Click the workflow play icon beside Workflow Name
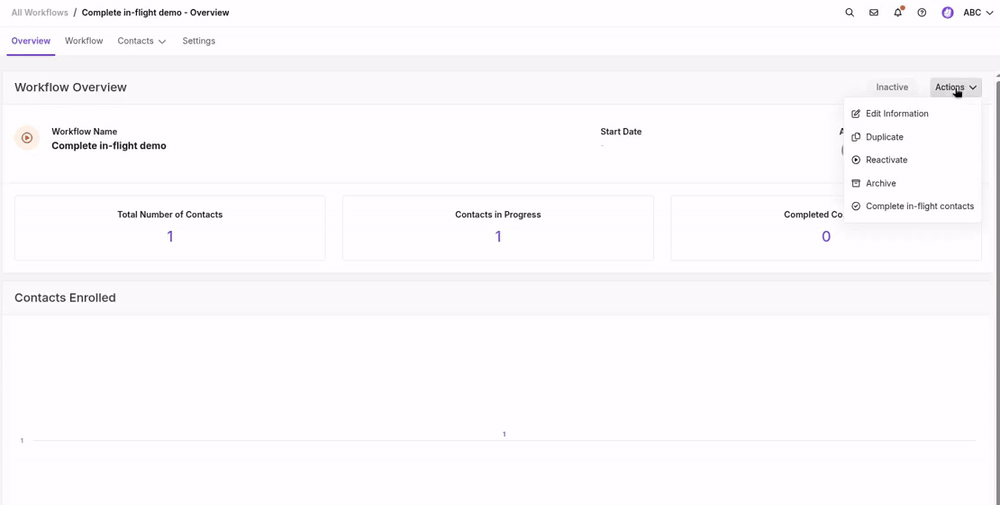The height and width of the screenshot is (505, 1000). pos(27,138)
